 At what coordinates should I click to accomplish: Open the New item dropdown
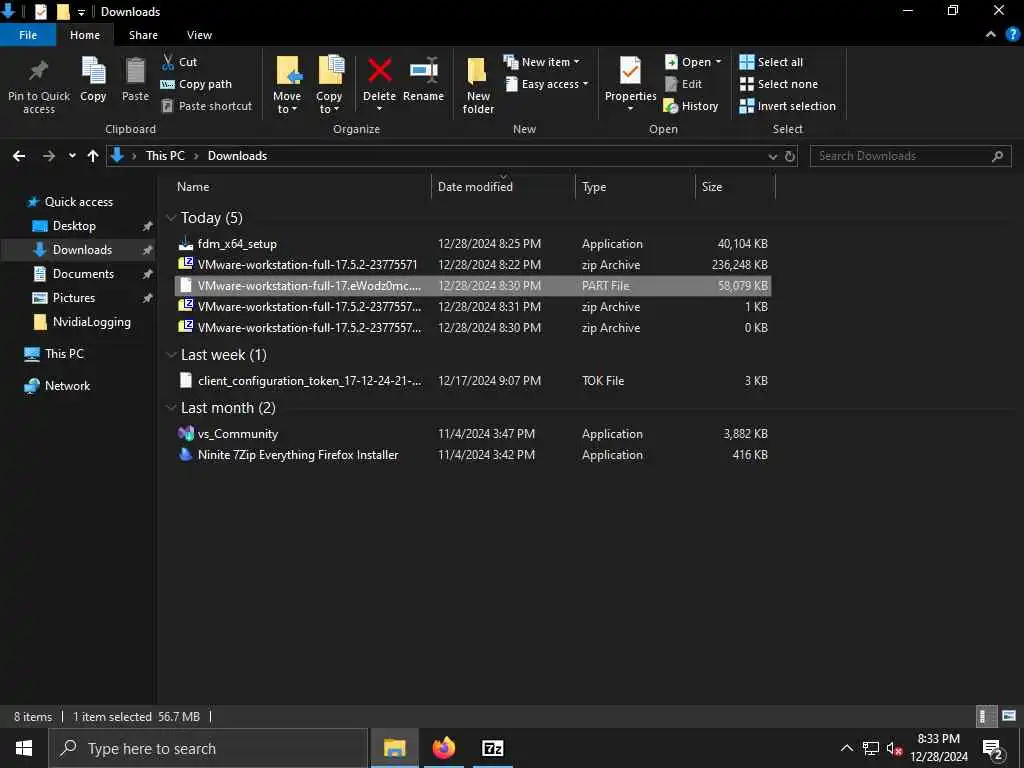tap(541, 62)
